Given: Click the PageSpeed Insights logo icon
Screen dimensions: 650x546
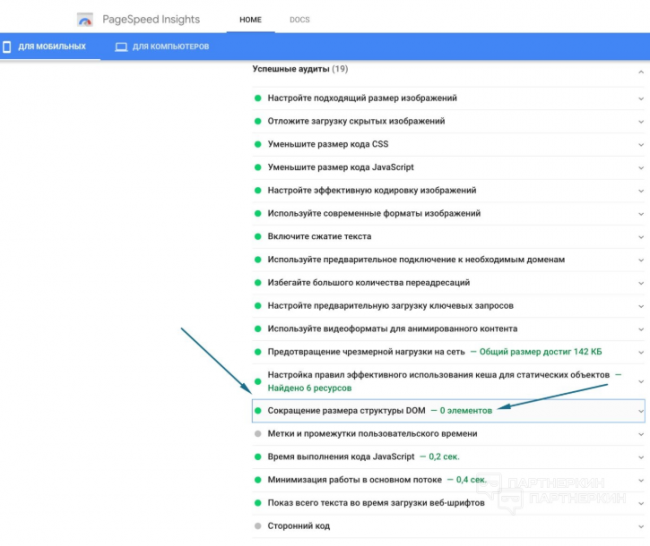Looking at the screenshot, I should (x=85, y=20).
